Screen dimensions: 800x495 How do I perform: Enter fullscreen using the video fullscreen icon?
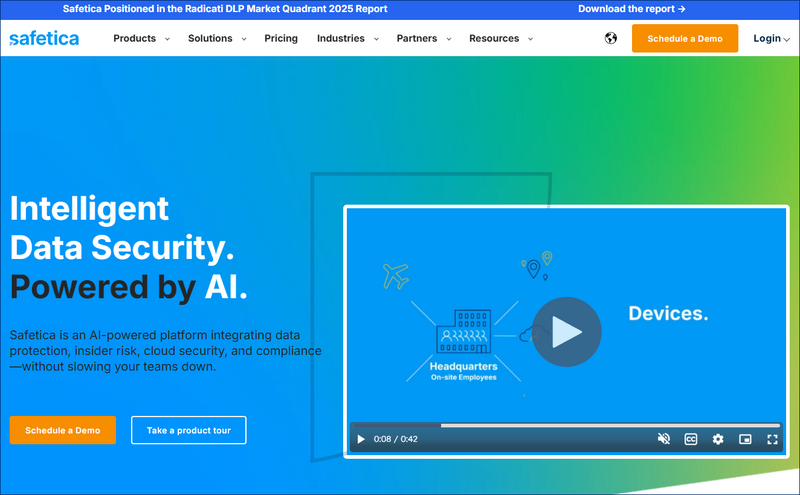(772, 439)
